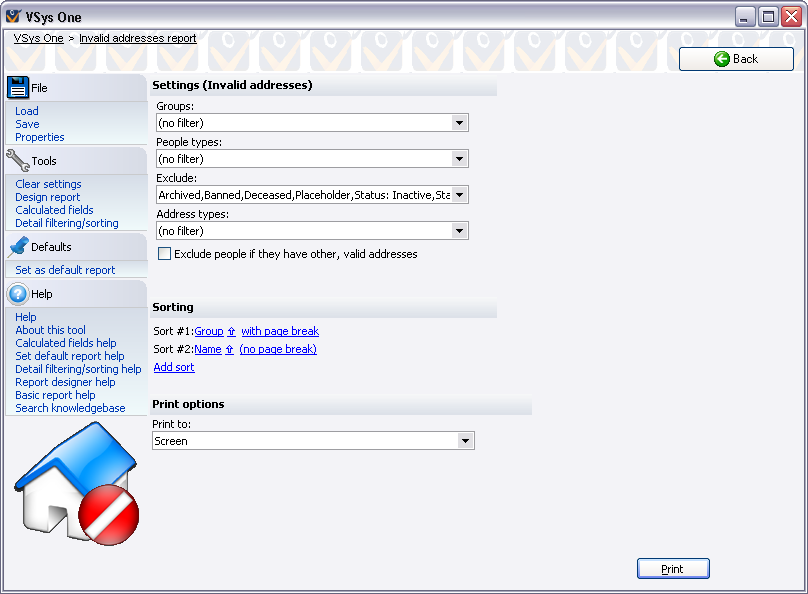Click Search knowledgebase

pyautogui.click(x=70, y=408)
